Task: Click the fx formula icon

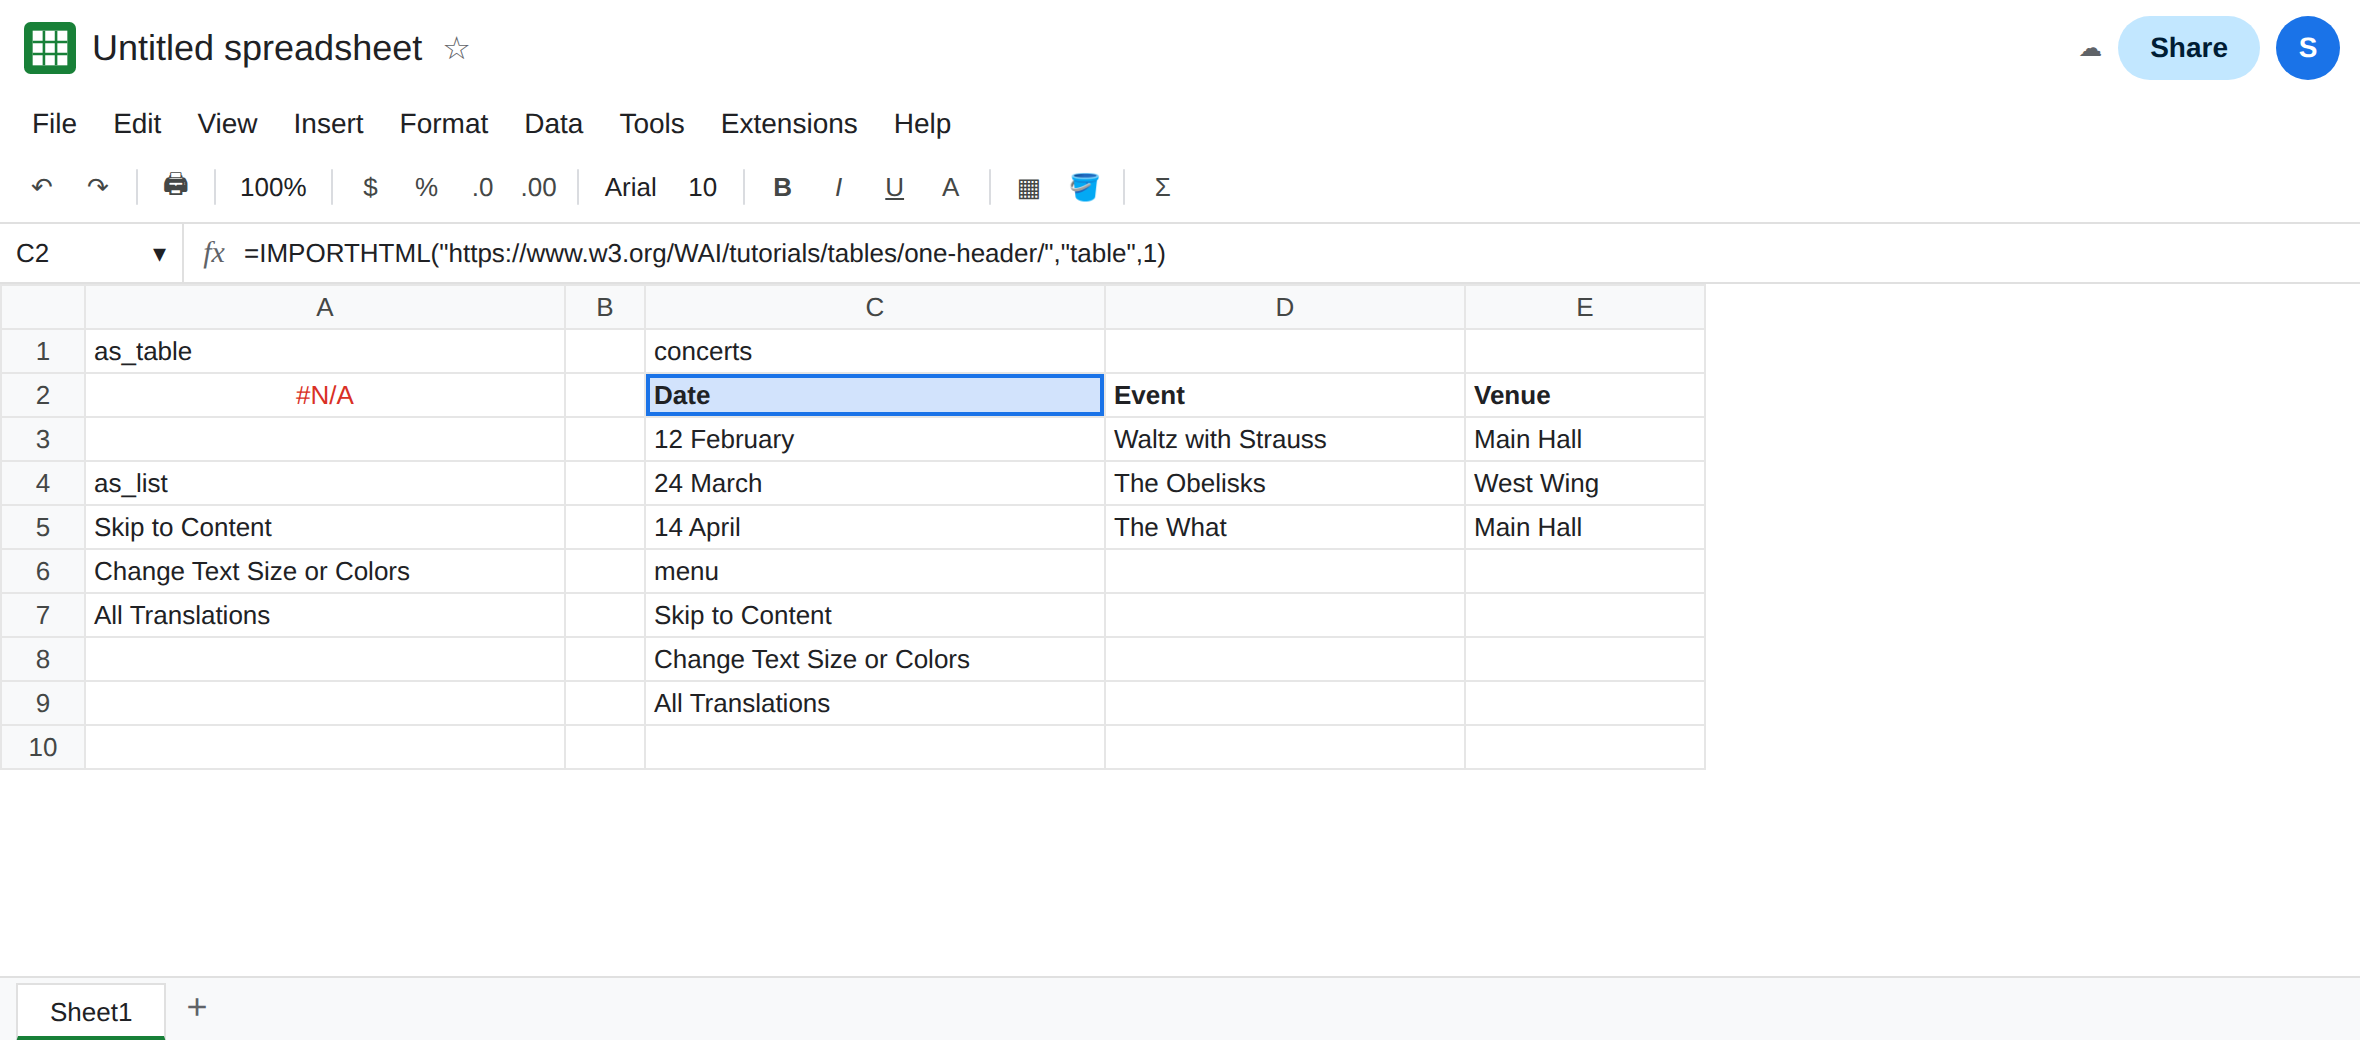Action: (x=213, y=253)
